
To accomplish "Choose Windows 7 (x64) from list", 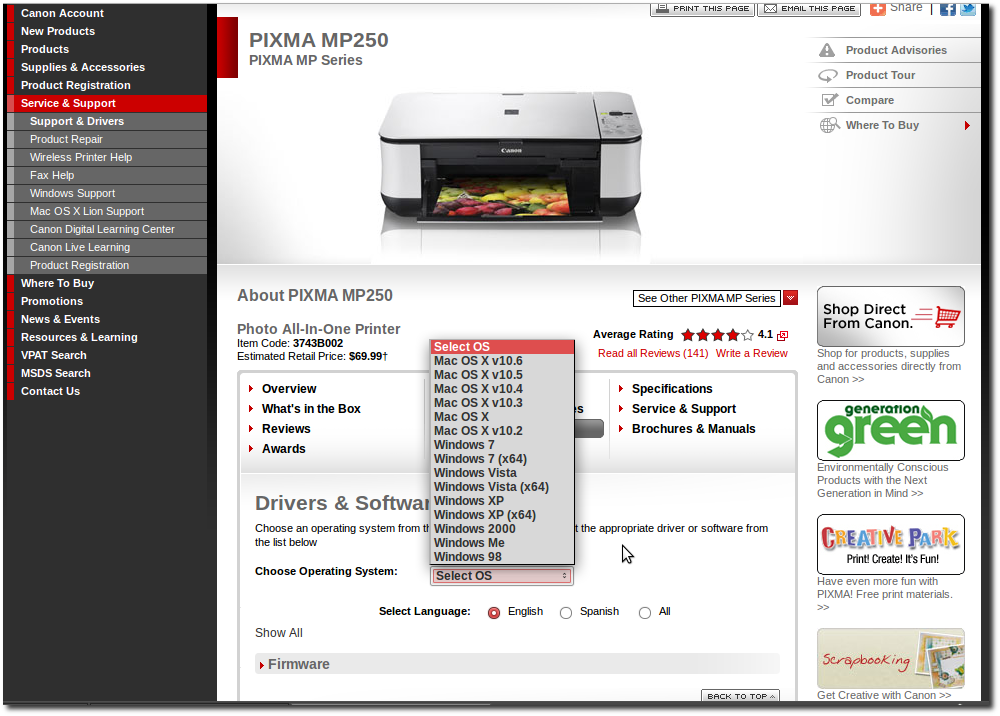I will (x=503, y=459).
